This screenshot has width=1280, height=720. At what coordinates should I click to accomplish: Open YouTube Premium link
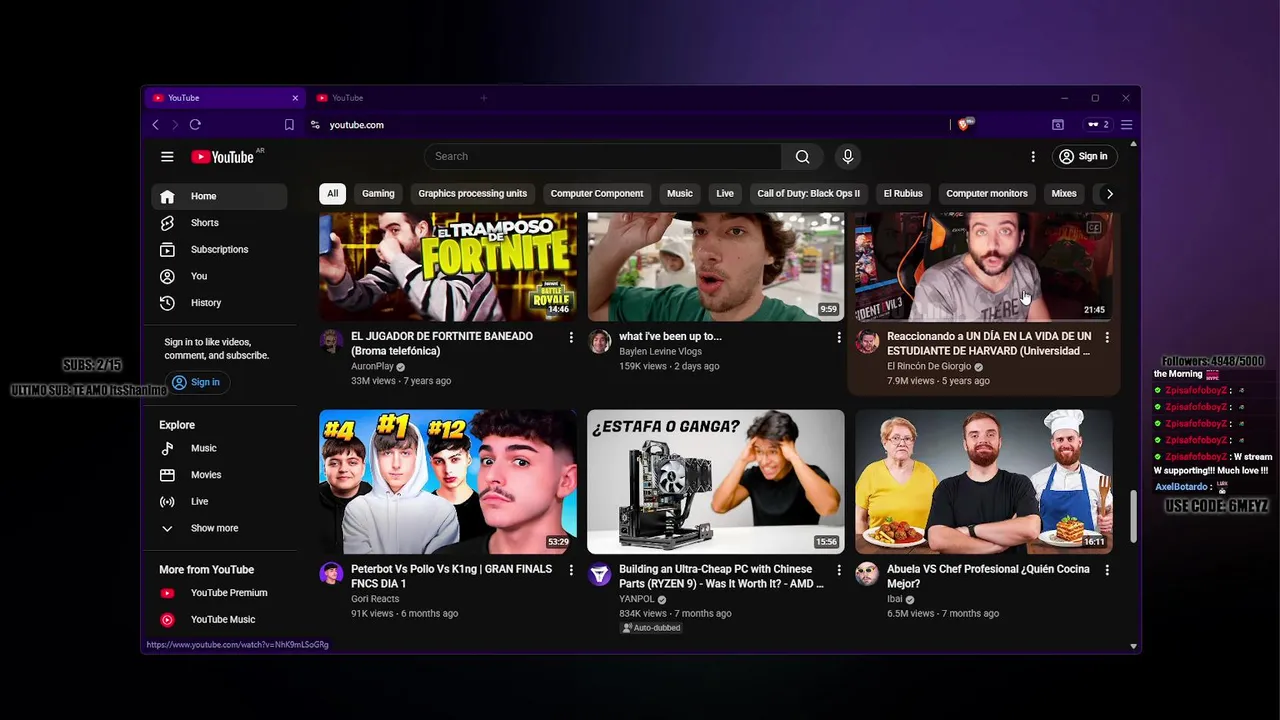[x=221, y=593]
